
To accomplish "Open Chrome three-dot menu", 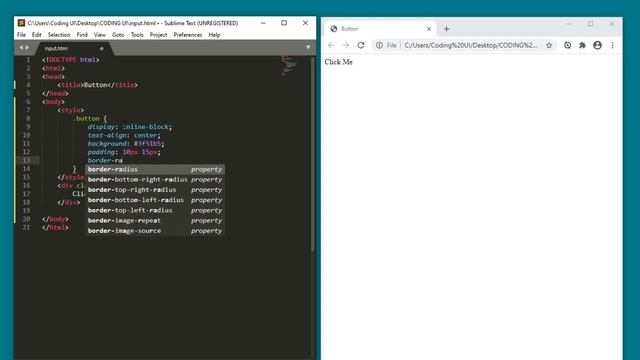I will click(x=612, y=45).
